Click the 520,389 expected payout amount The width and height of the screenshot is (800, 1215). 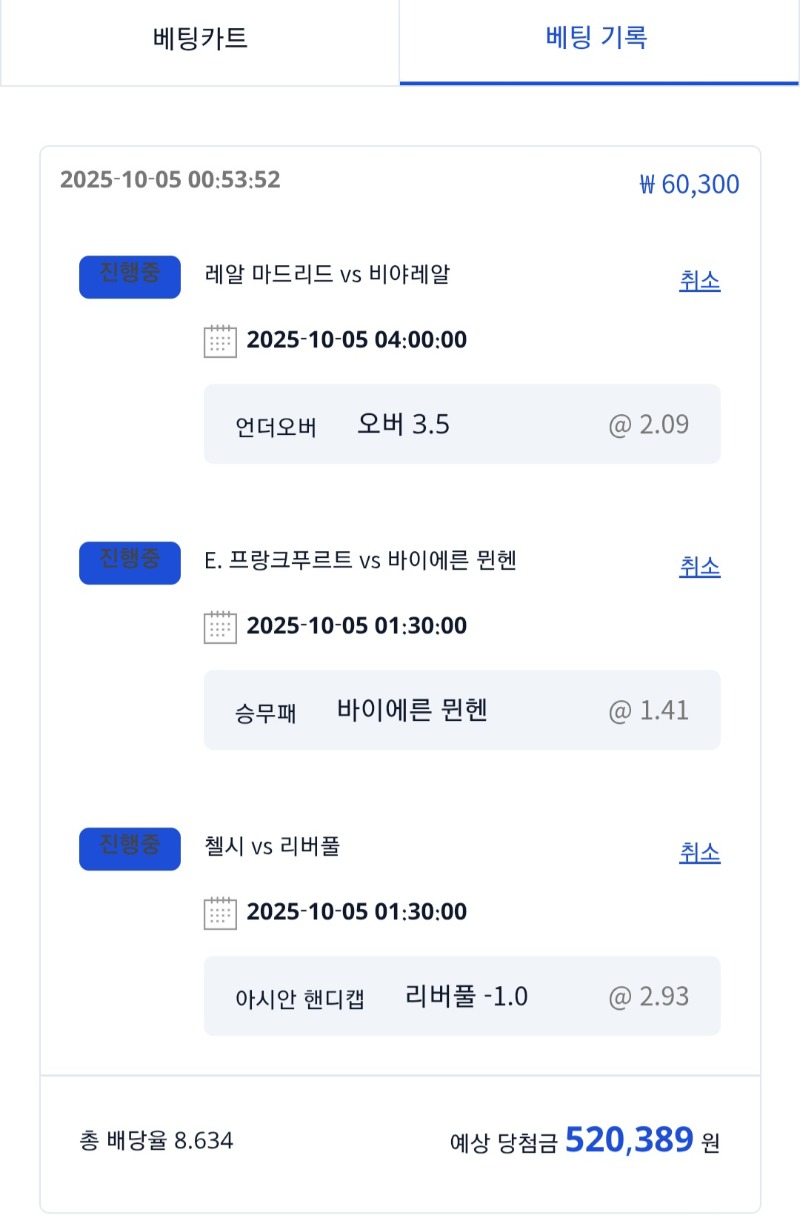[x=629, y=1139]
